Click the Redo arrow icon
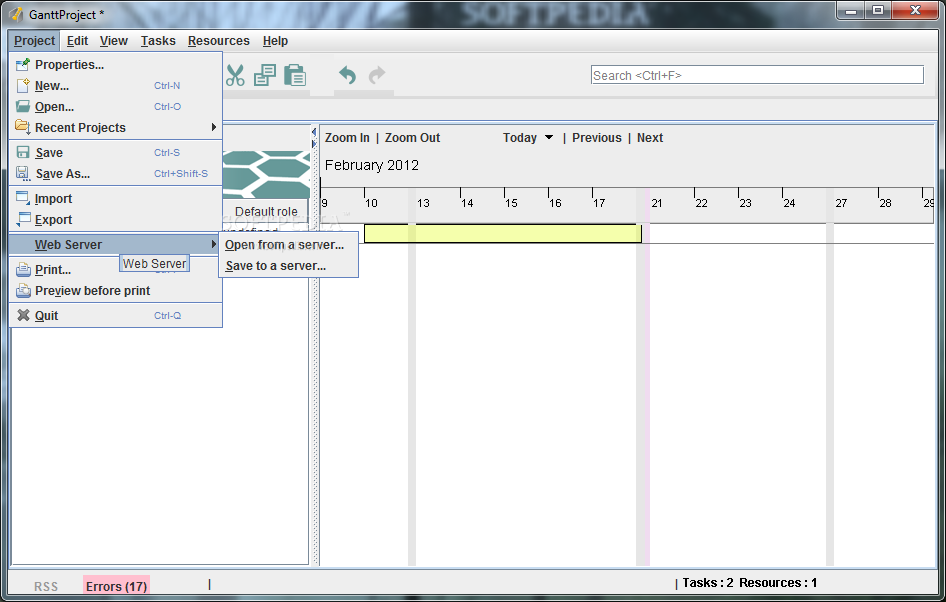The height and width of the screenshot is (602, 946). click(x=377, y=75)
